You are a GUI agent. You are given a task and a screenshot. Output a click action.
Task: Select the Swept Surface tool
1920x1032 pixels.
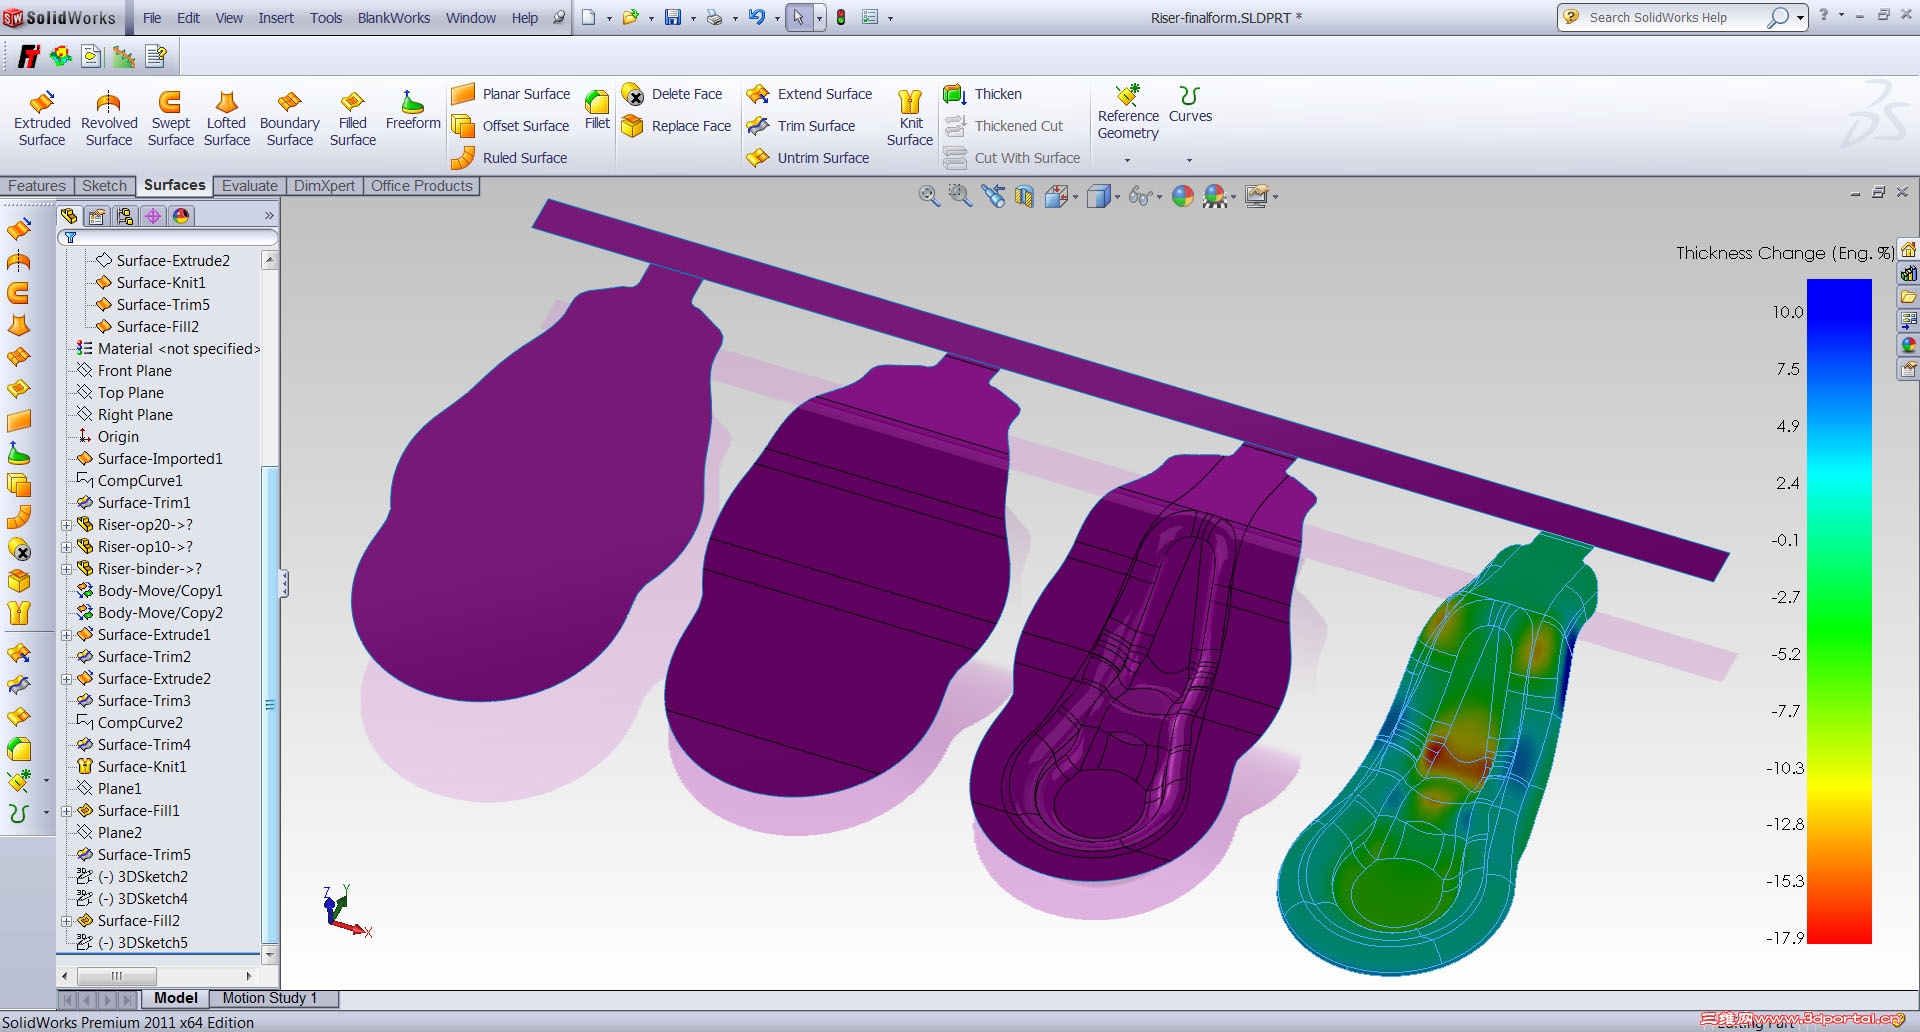(171, 118)
